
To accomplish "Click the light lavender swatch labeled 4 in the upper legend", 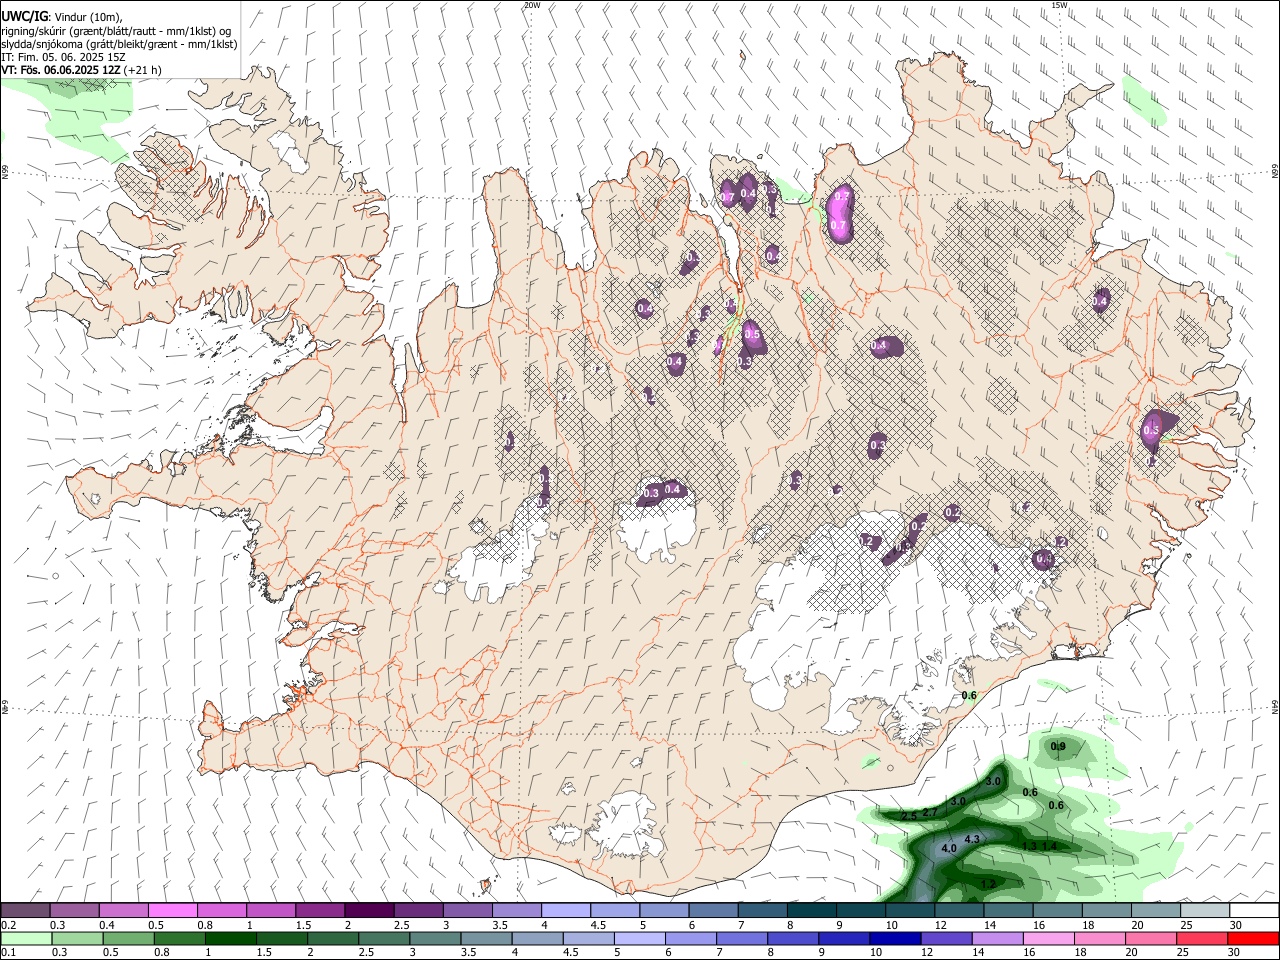I will coord(565,910).
